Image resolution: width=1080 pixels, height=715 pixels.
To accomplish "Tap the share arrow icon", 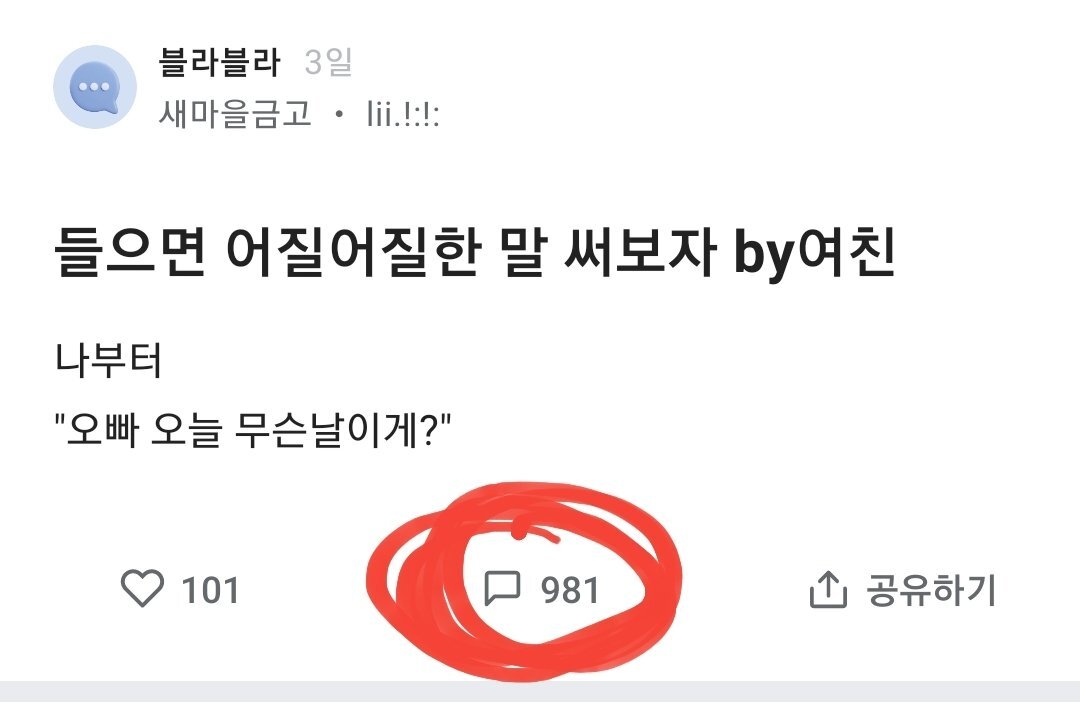I will [x=827, y=590].
